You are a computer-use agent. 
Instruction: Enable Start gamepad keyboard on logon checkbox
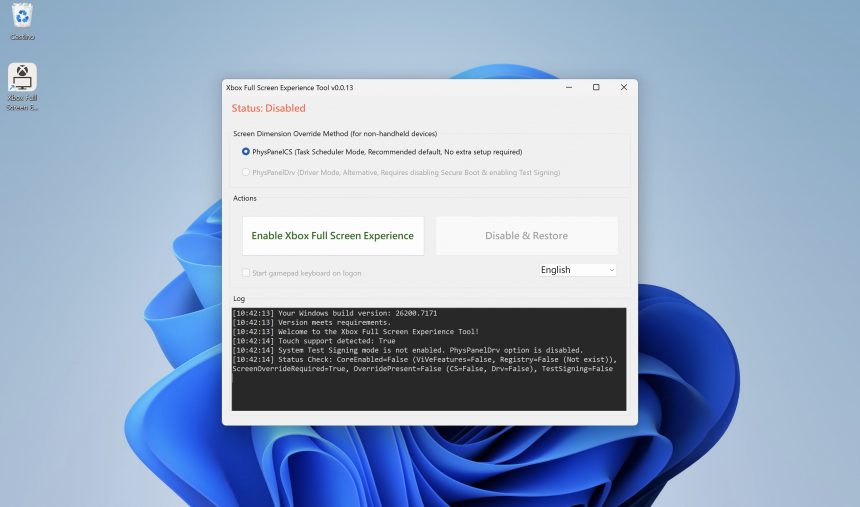point(246,273)
